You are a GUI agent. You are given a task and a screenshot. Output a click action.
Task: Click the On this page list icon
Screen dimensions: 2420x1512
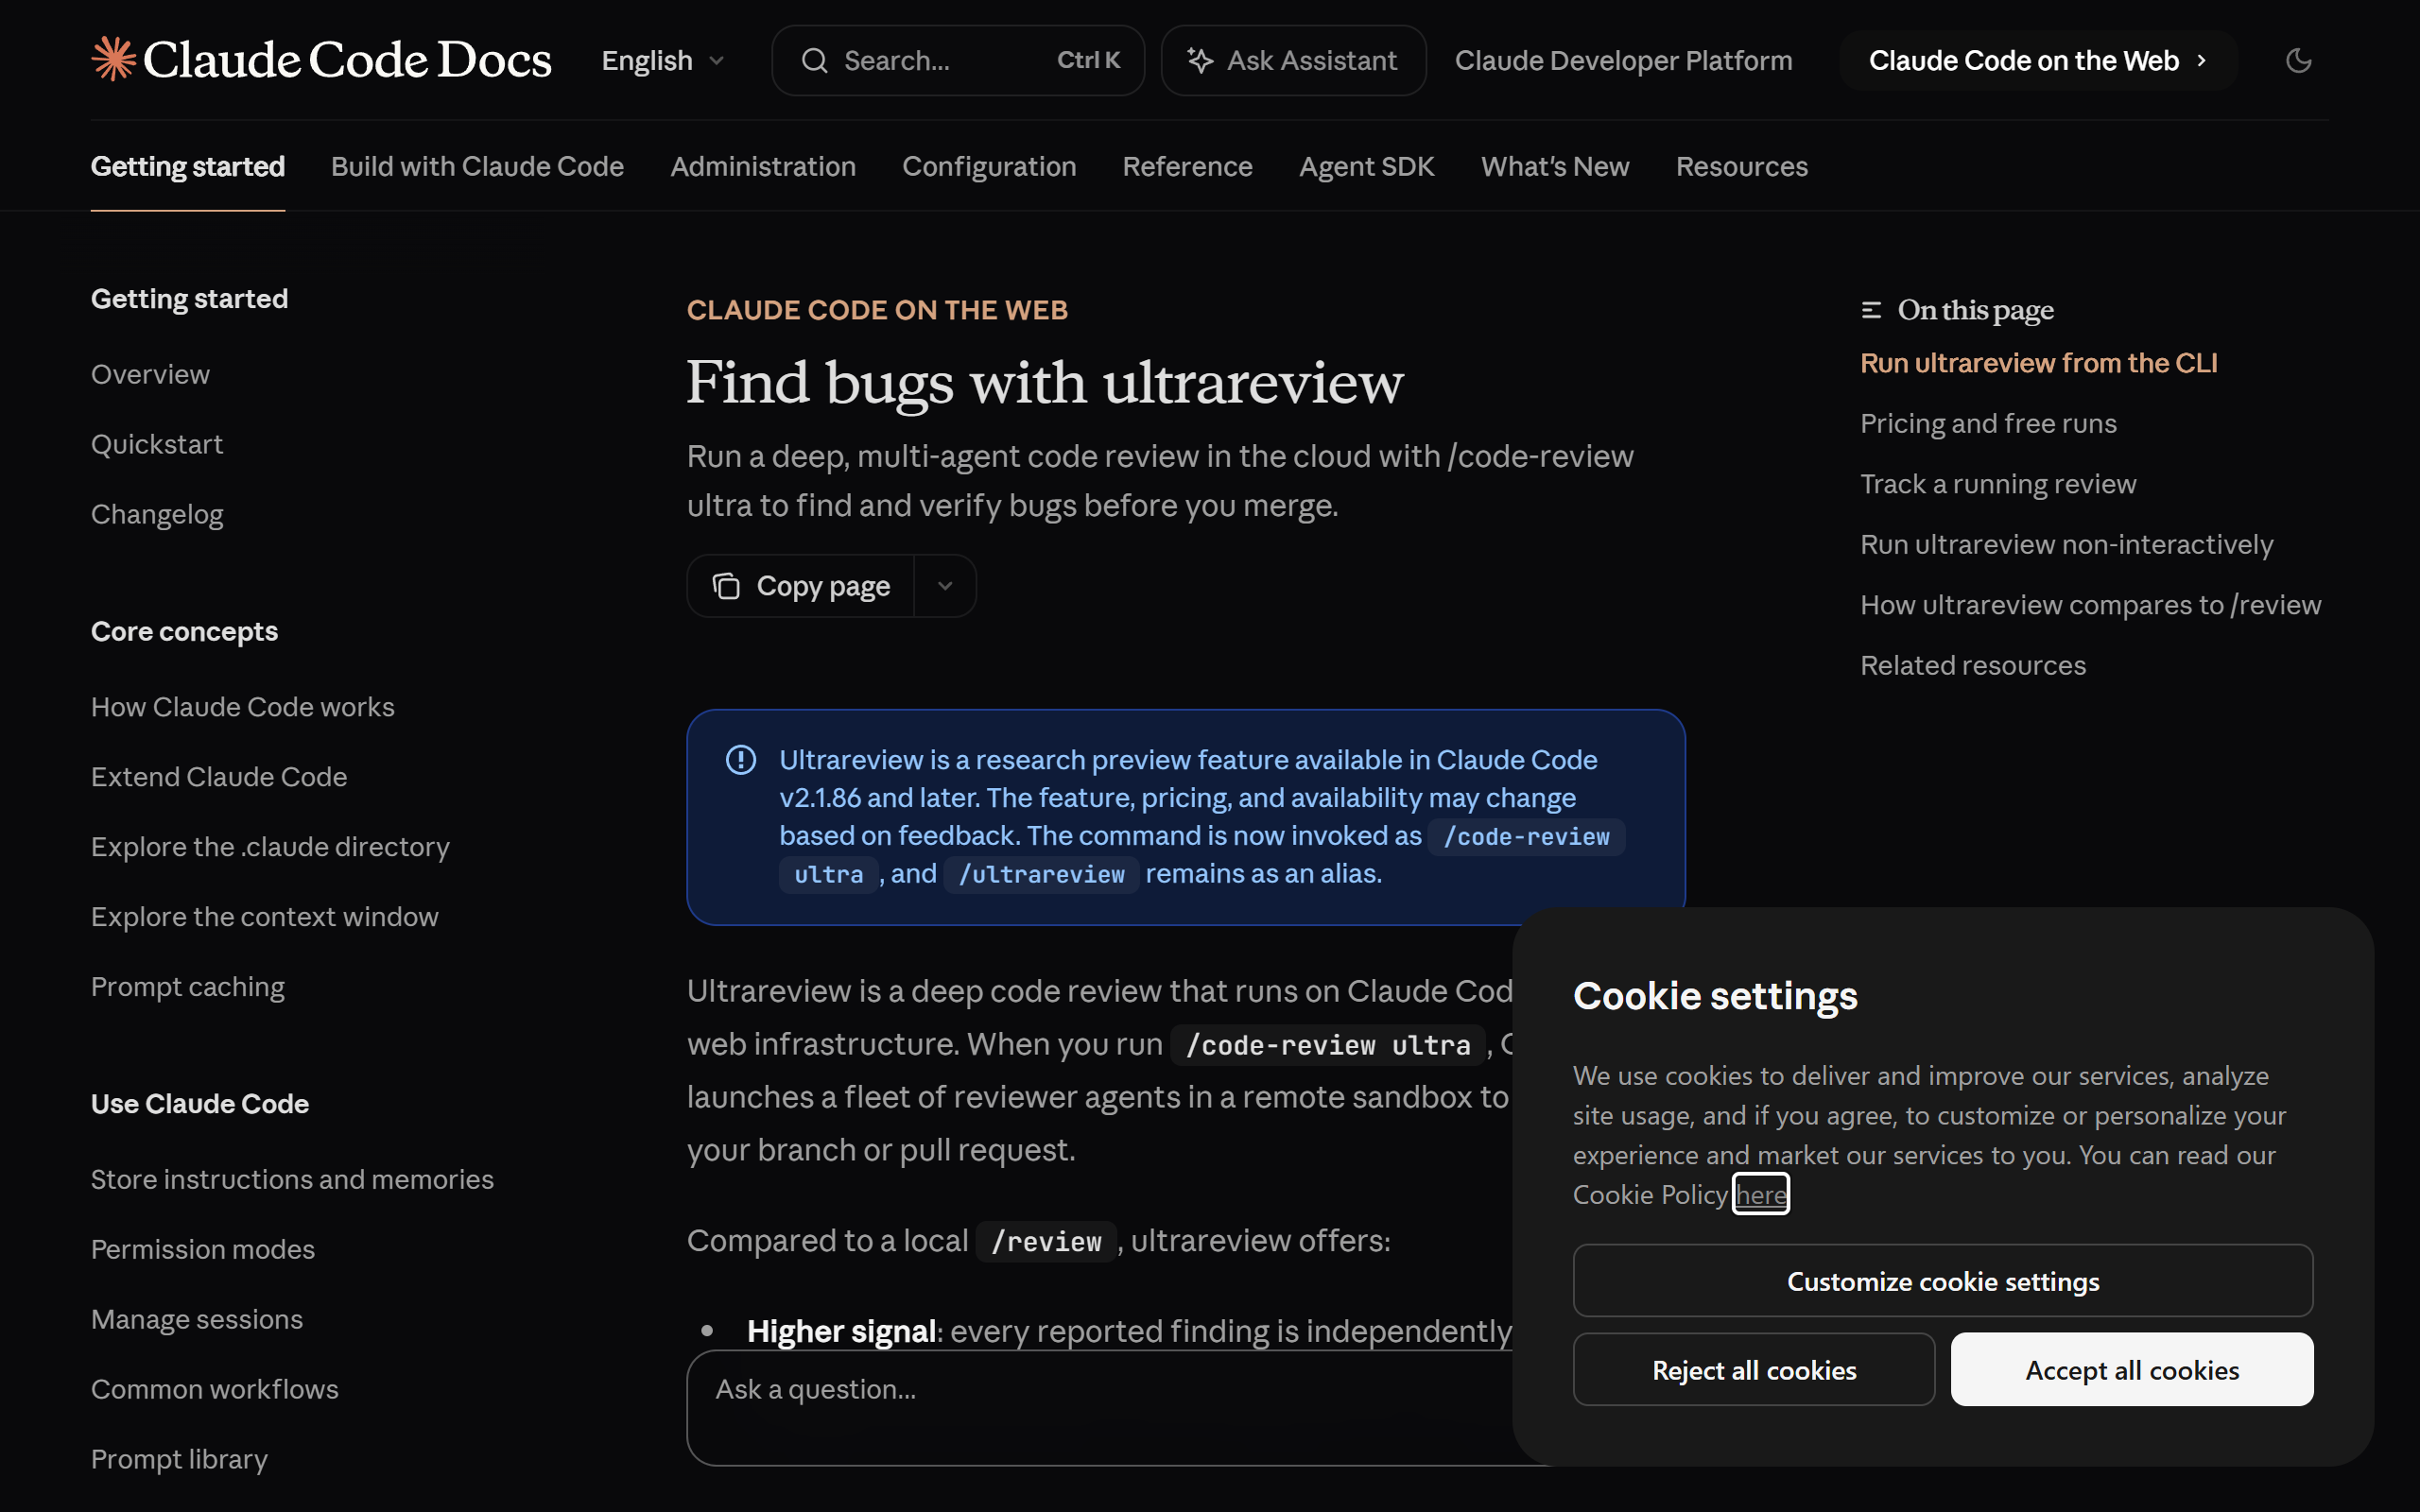click(x=1871, y=310)
